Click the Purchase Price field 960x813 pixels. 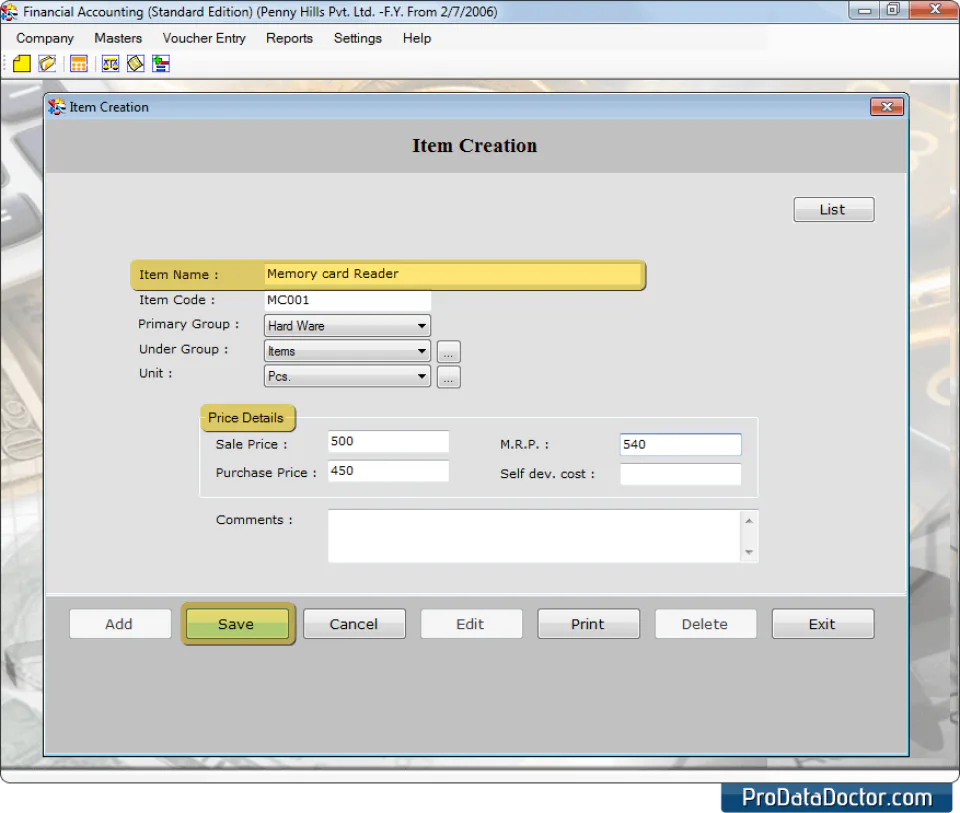tap(388, 471)
